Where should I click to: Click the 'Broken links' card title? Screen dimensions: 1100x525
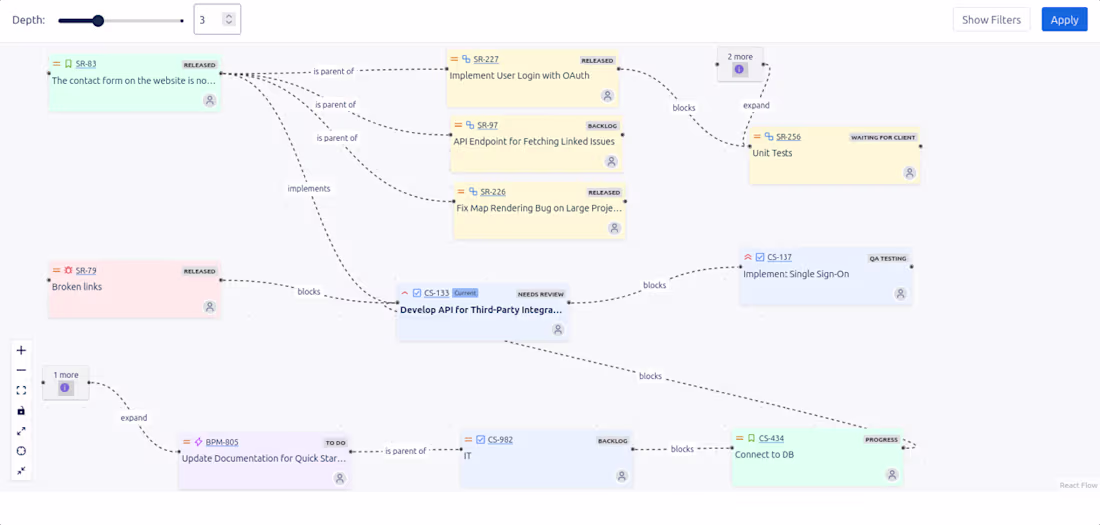pos(77,286)
